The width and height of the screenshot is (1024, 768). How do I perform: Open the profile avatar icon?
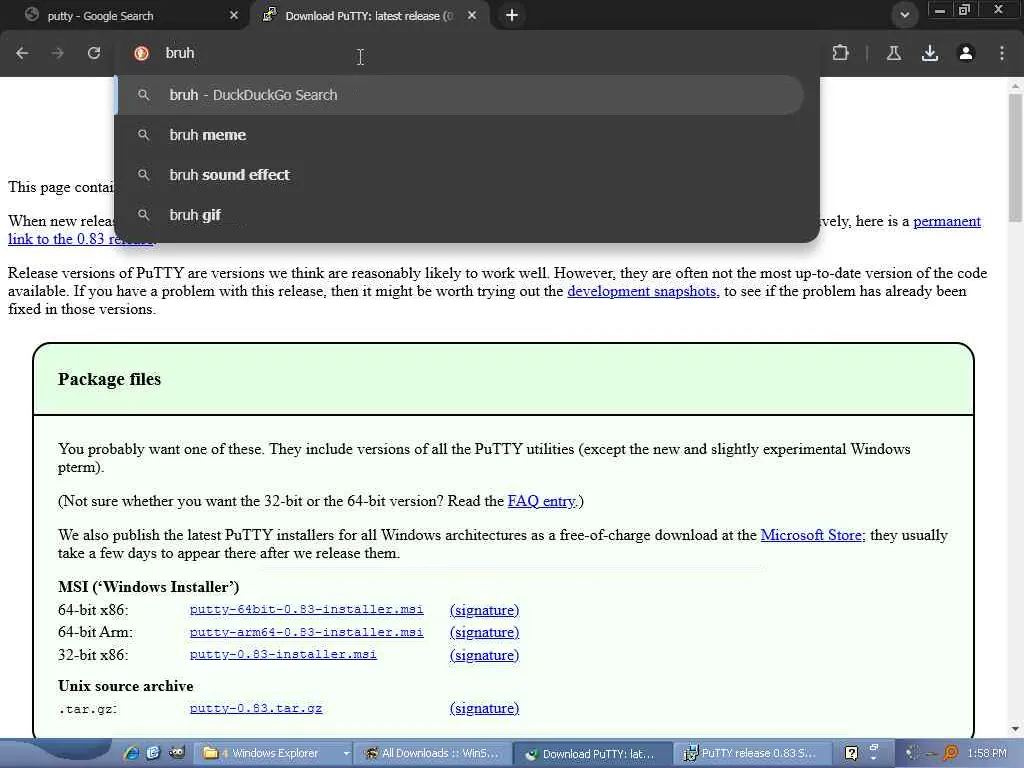click(x=966, y=53)
